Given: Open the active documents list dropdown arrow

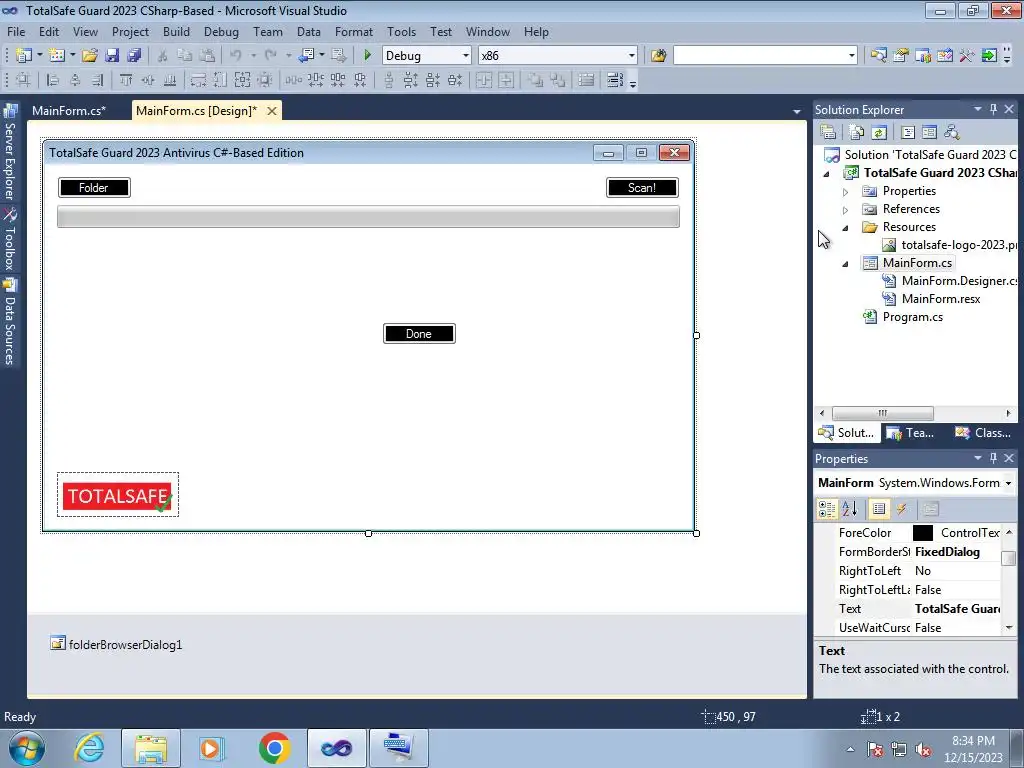Looking at the screenshot, I should (796, 112).
